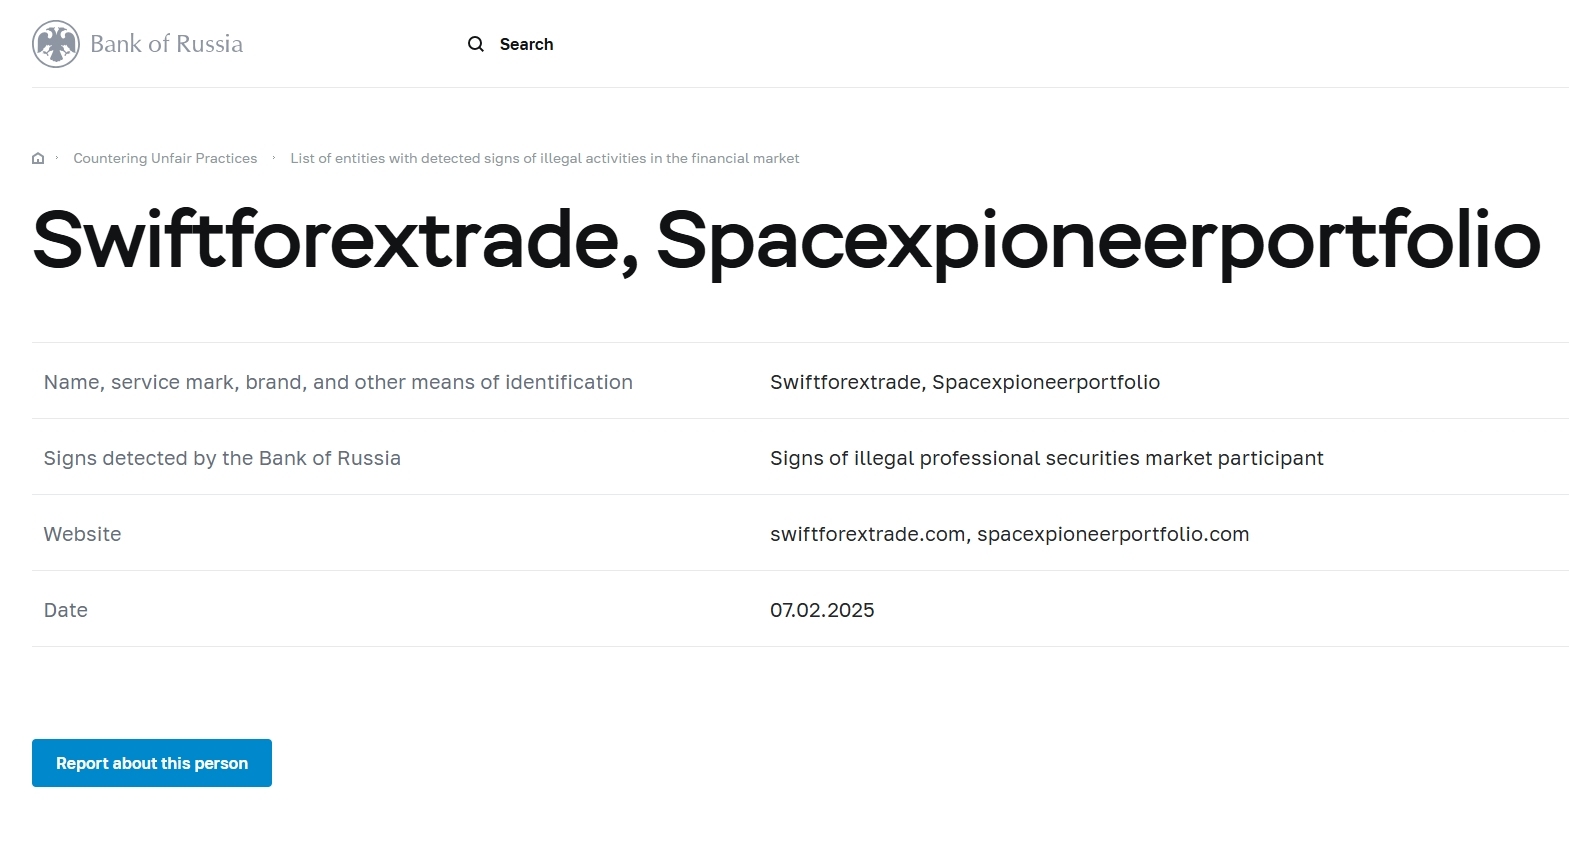Screen dimensions: 1569x854
Task: Click the Website row label
Action: [82, 534]
